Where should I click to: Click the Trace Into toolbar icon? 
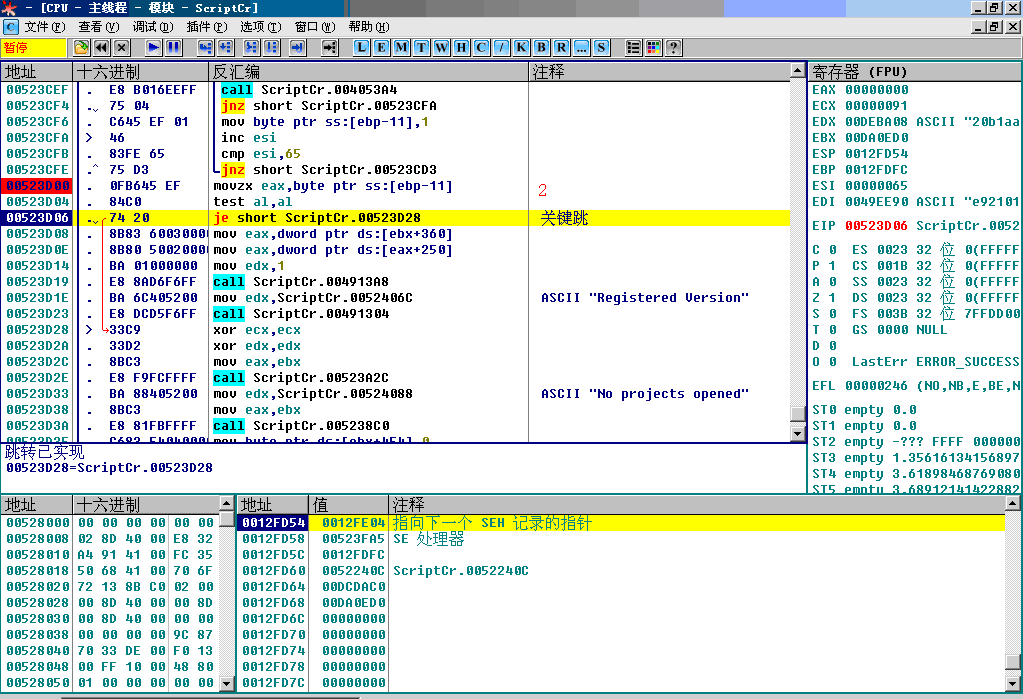tap(251, 48)
